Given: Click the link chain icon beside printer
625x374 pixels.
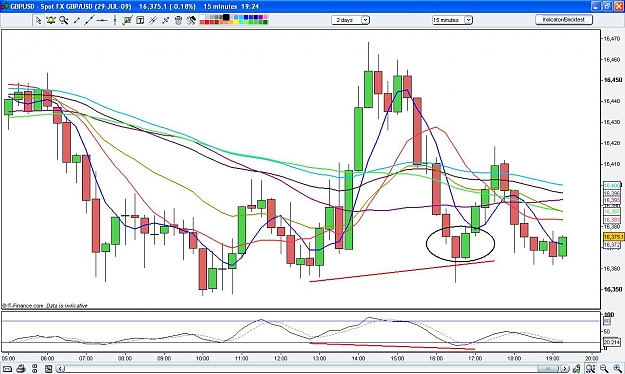Looking at the screenshot, I should tap(34, 369).
